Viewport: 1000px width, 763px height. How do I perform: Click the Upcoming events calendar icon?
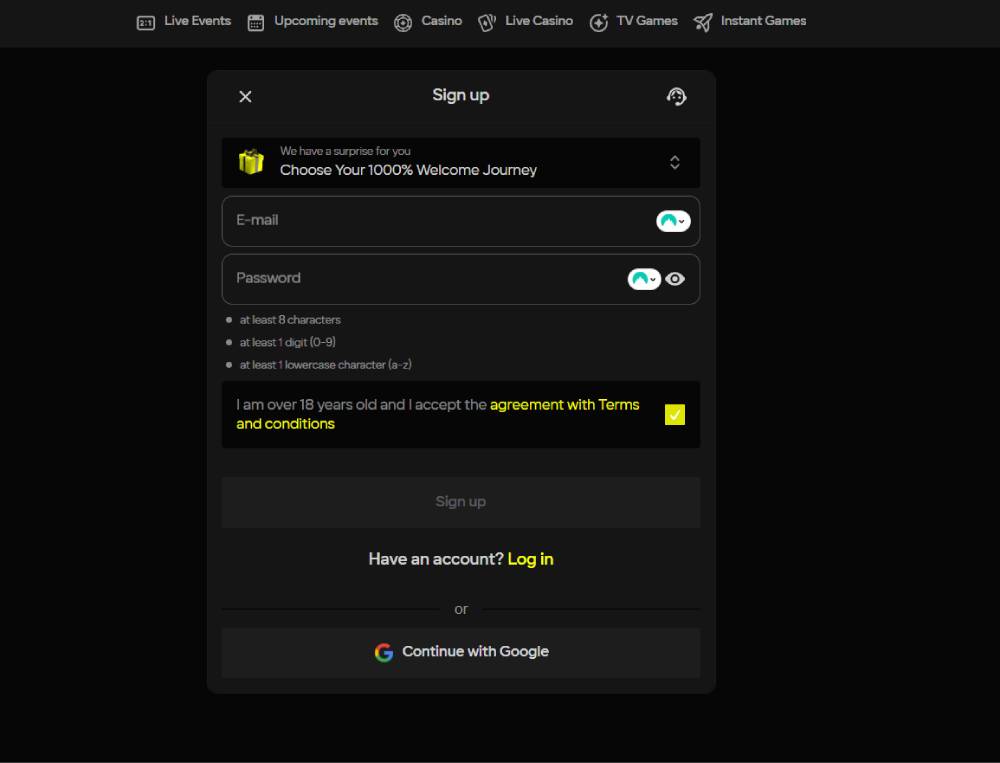[x=256, y=22]
